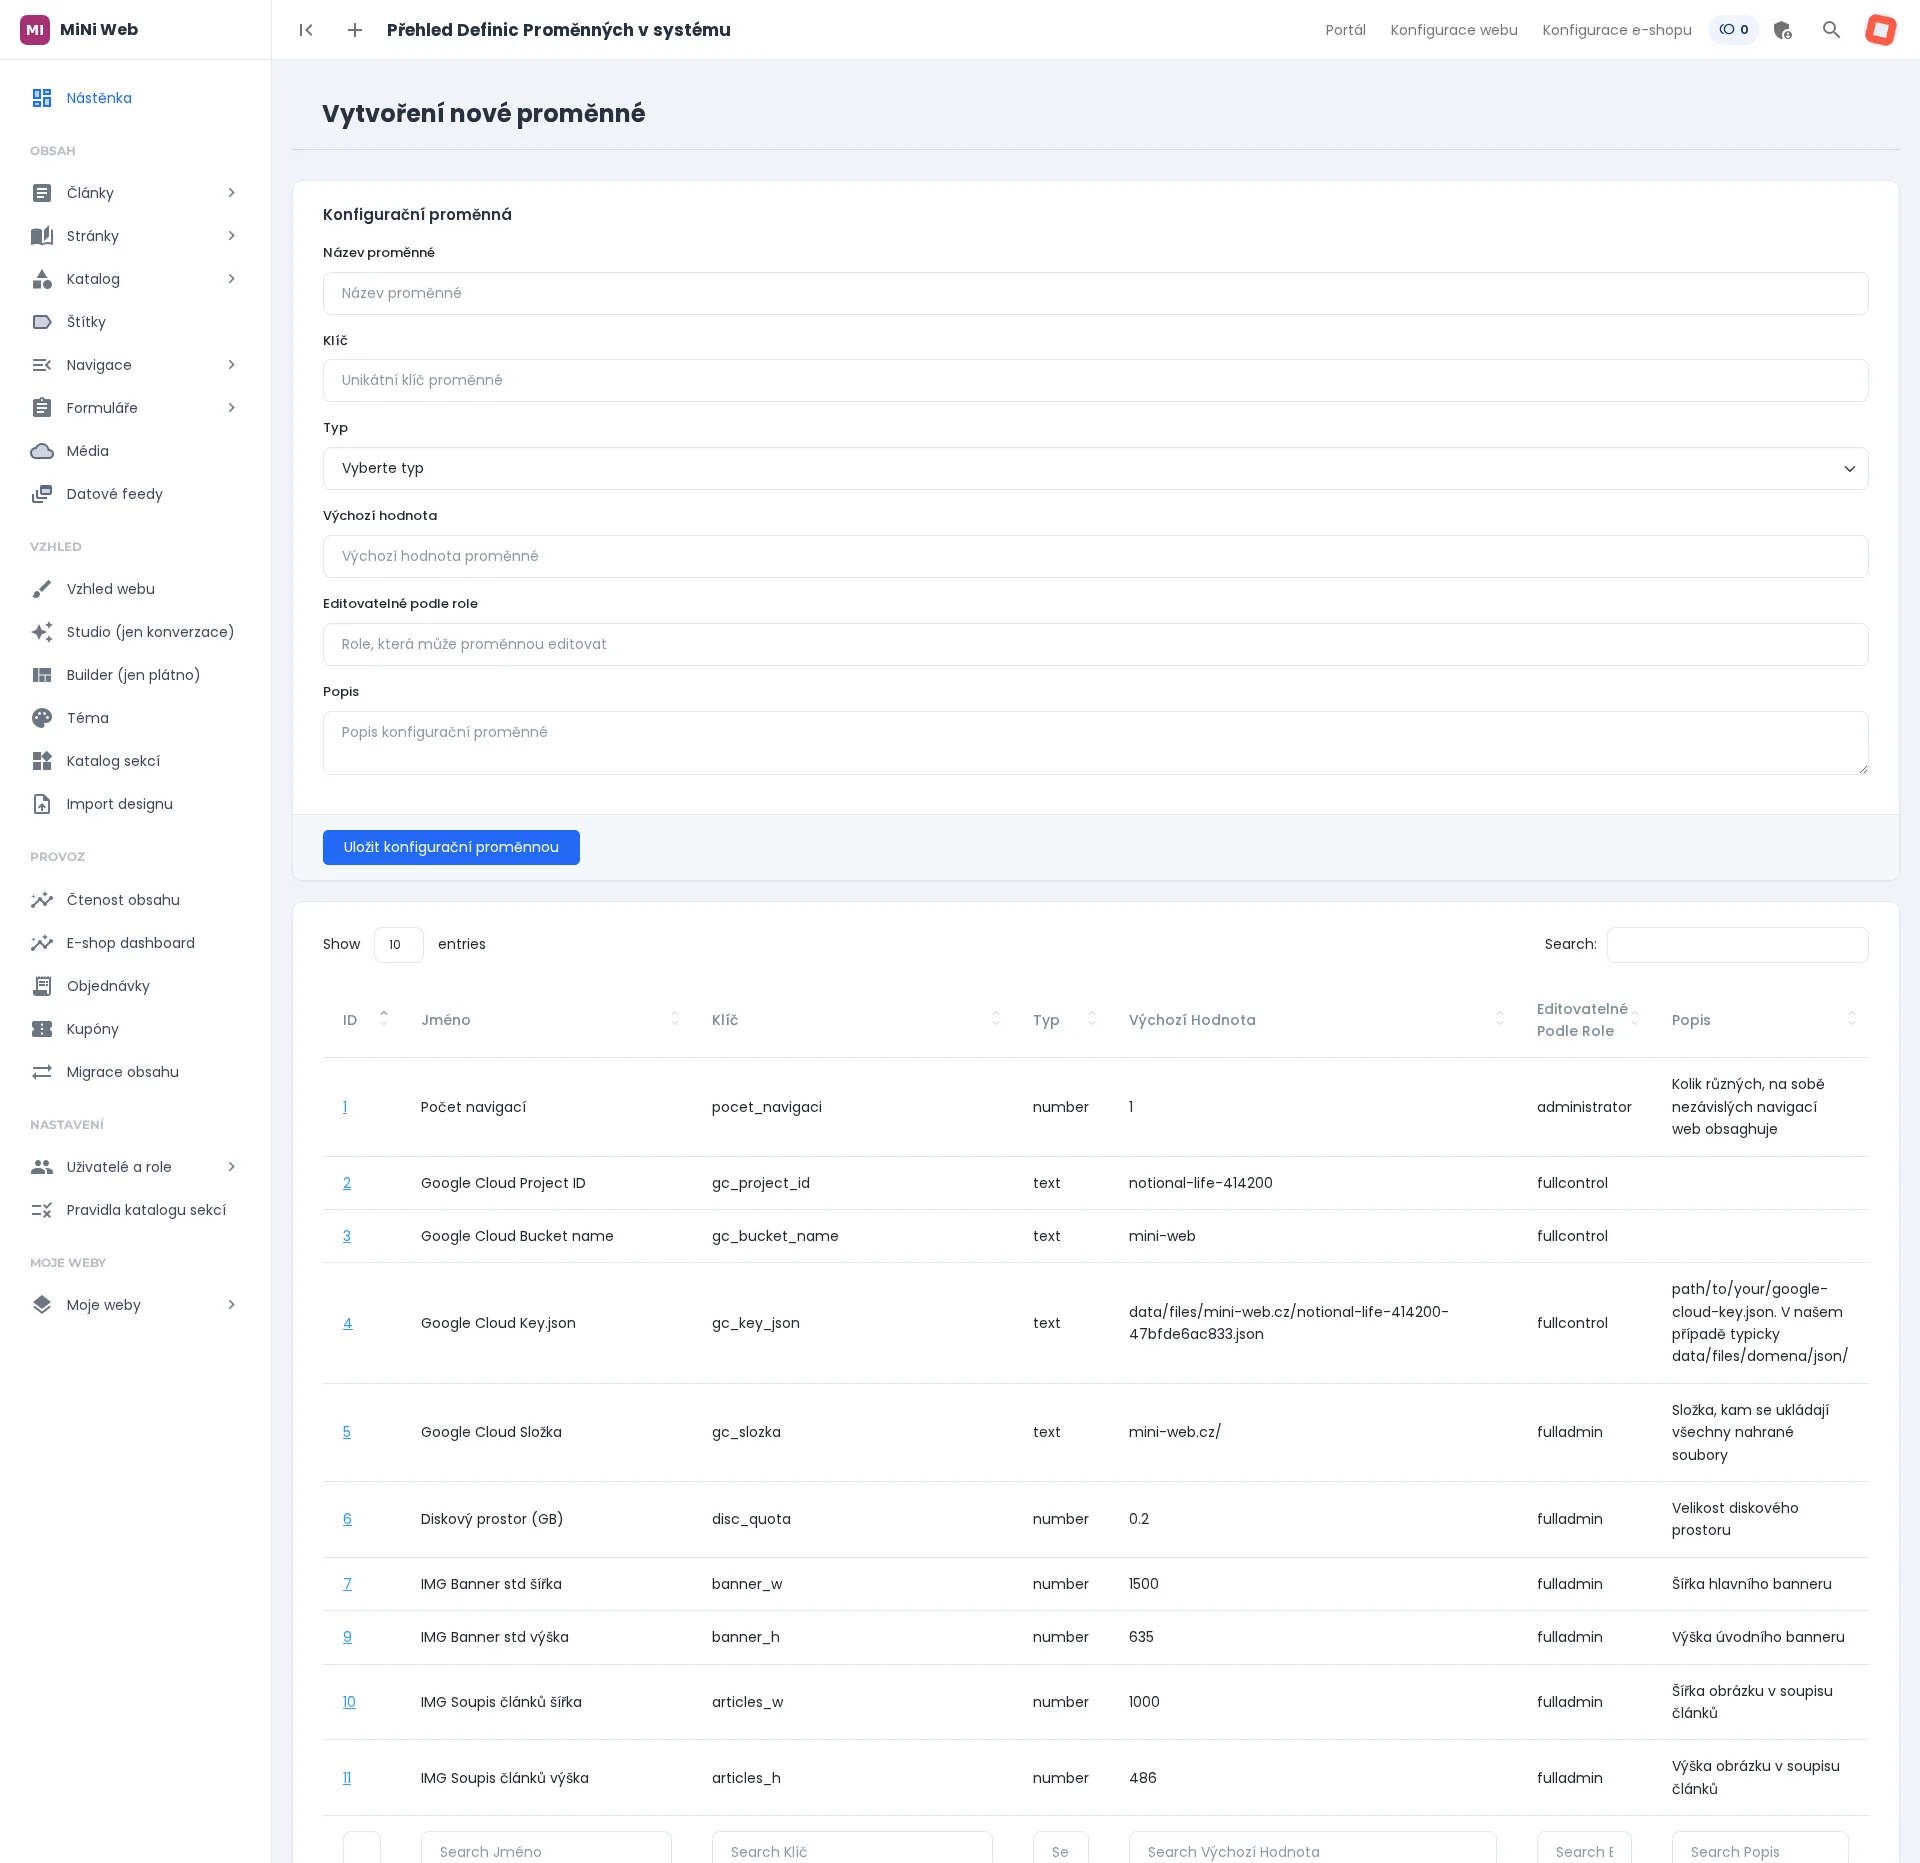Click the Nástěnka dashboard icon
This screenshot has height=1863, width=1920.
coord(42,98)
